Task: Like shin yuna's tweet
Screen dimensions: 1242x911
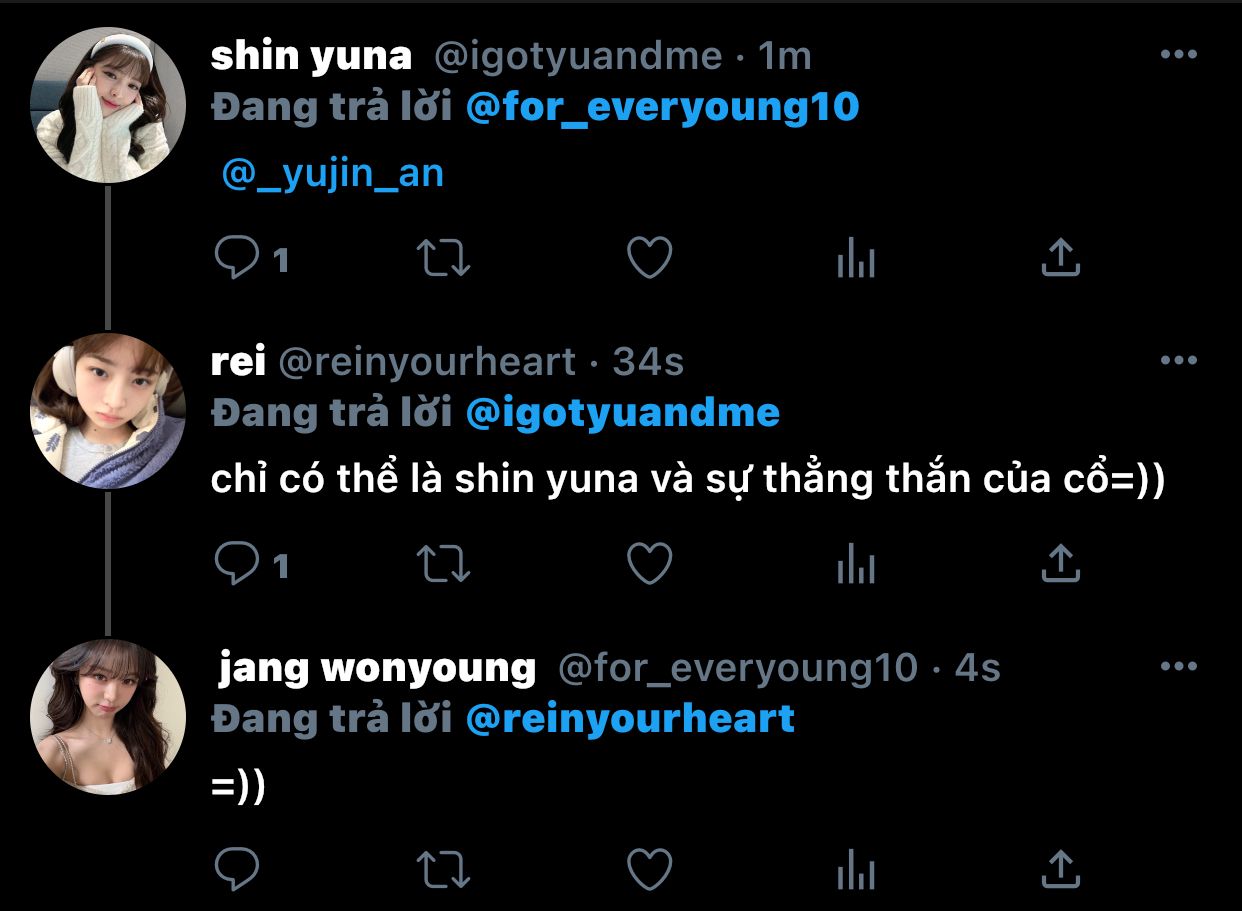Action: [649, 258]
